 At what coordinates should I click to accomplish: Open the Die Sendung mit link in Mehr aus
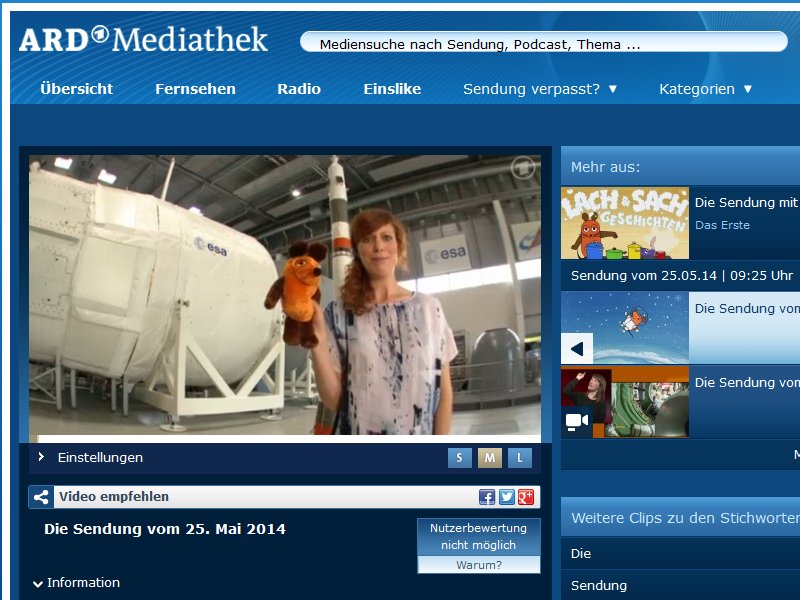point(746,203)
